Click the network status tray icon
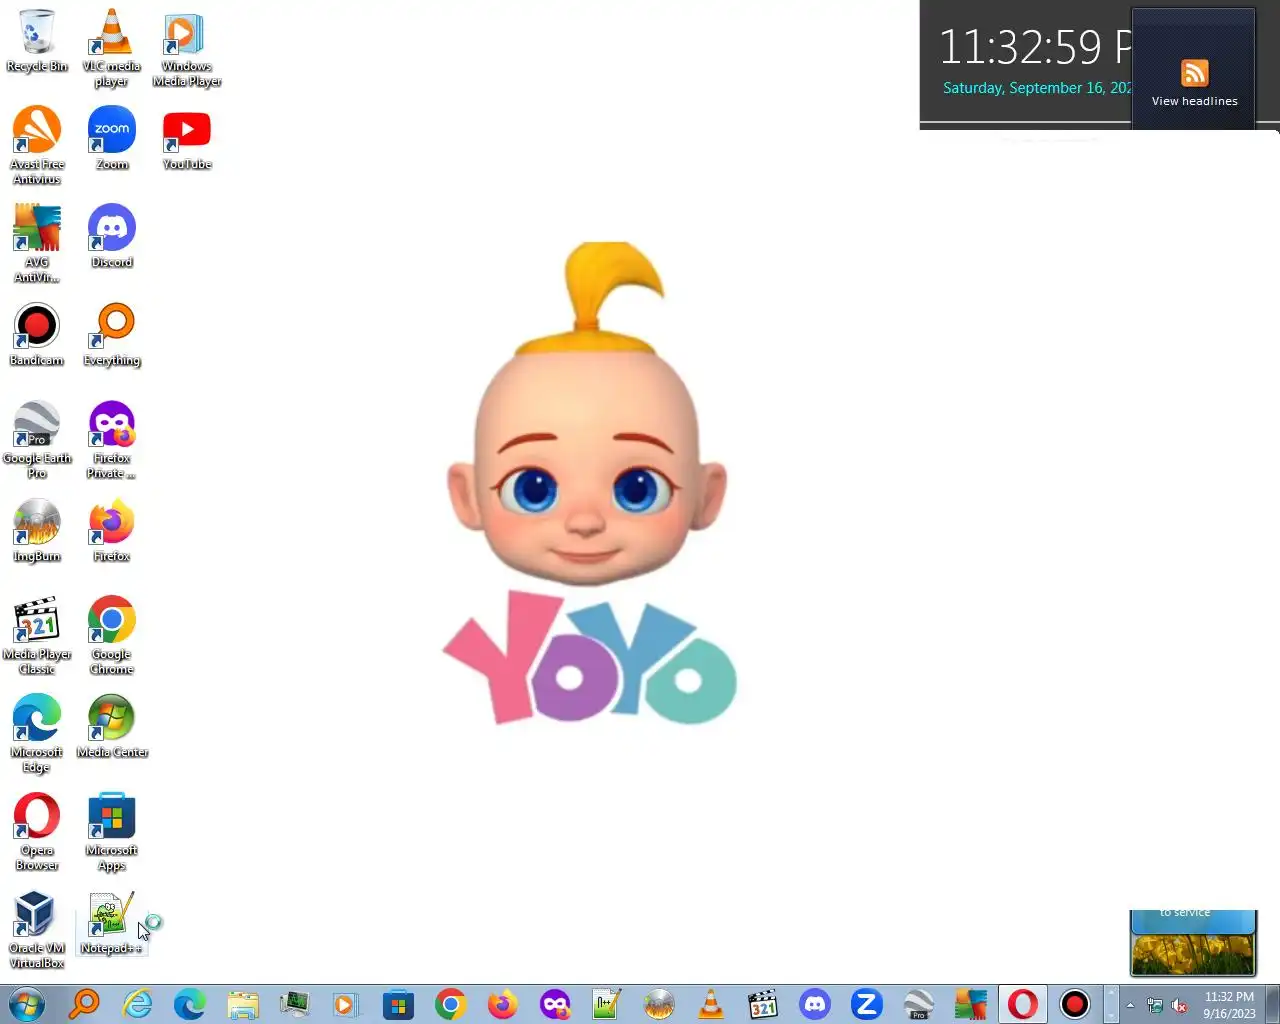The image size is (1280, 1024). point(1155,1005)
